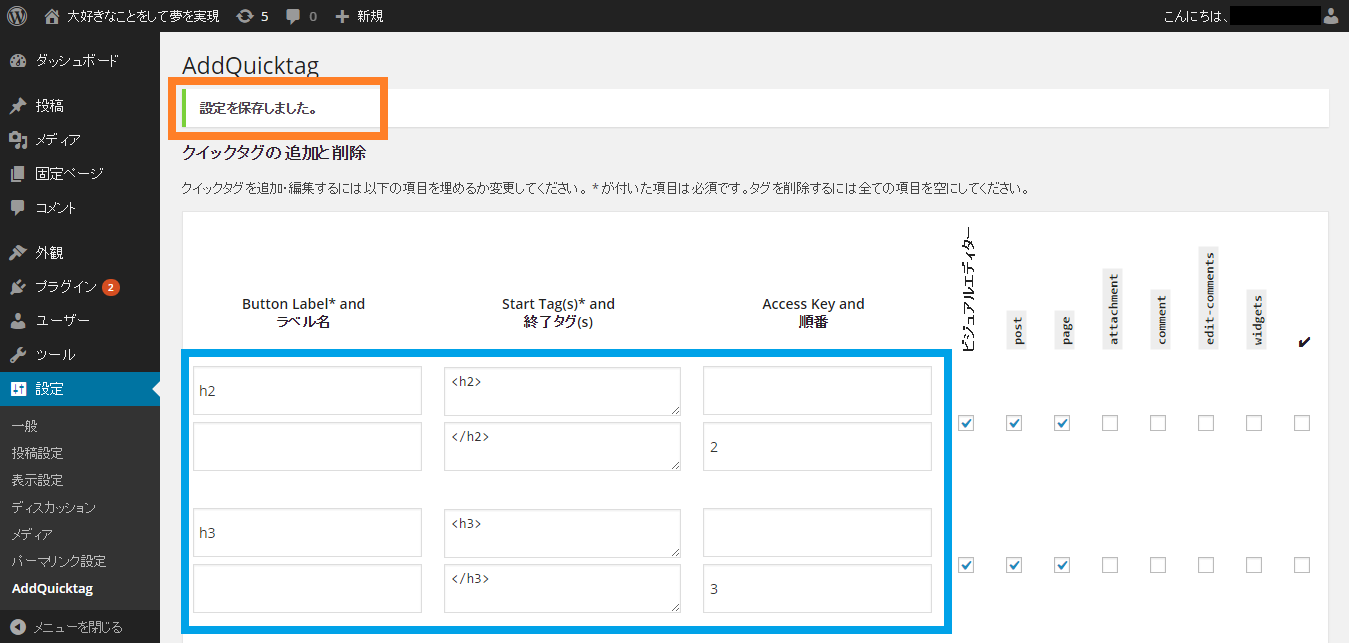The width and height of the screenshot is (1349, 643).
Task: Open updates icon showing 5
Action: coord(245,16)
